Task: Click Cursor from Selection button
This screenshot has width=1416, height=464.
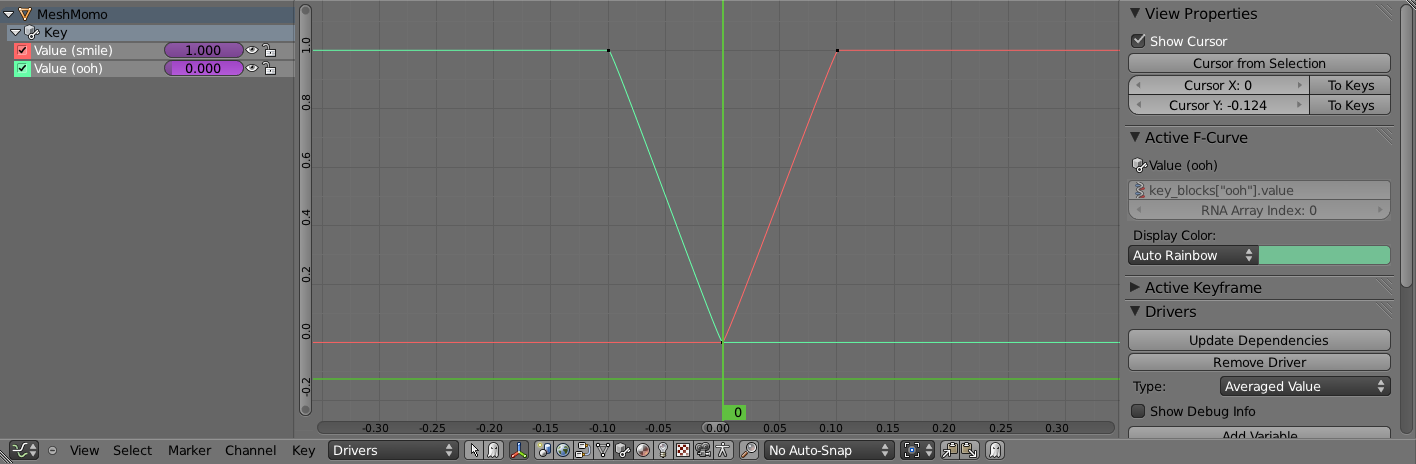Action: click(x=1259, y=63)
